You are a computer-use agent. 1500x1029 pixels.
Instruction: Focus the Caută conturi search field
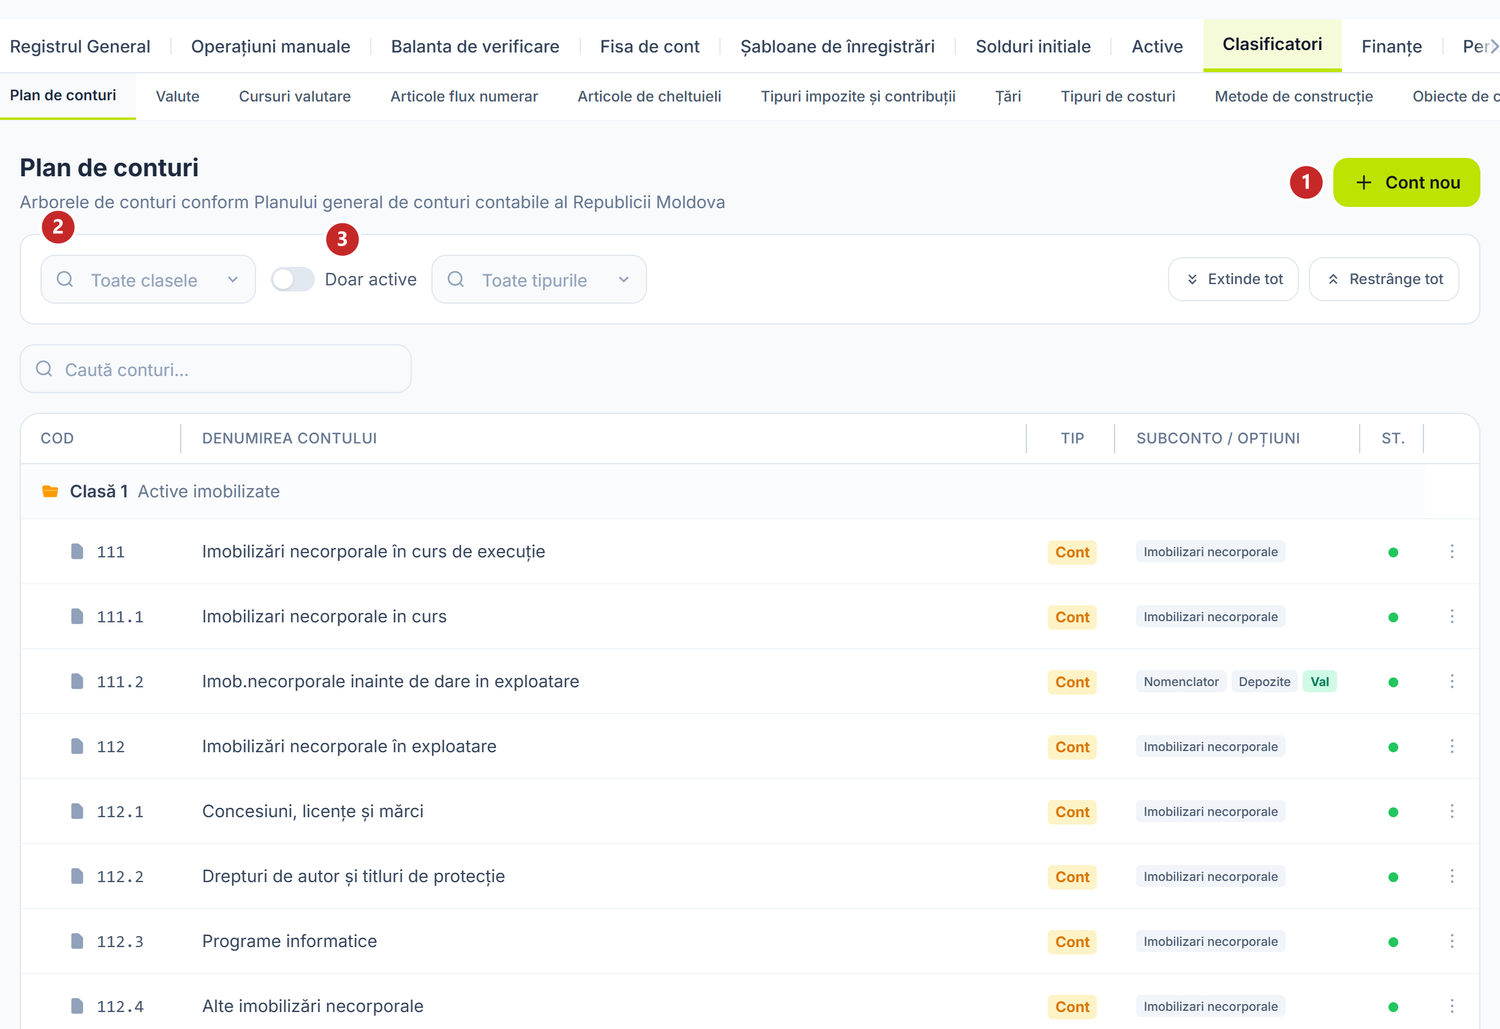coord(216,369)
